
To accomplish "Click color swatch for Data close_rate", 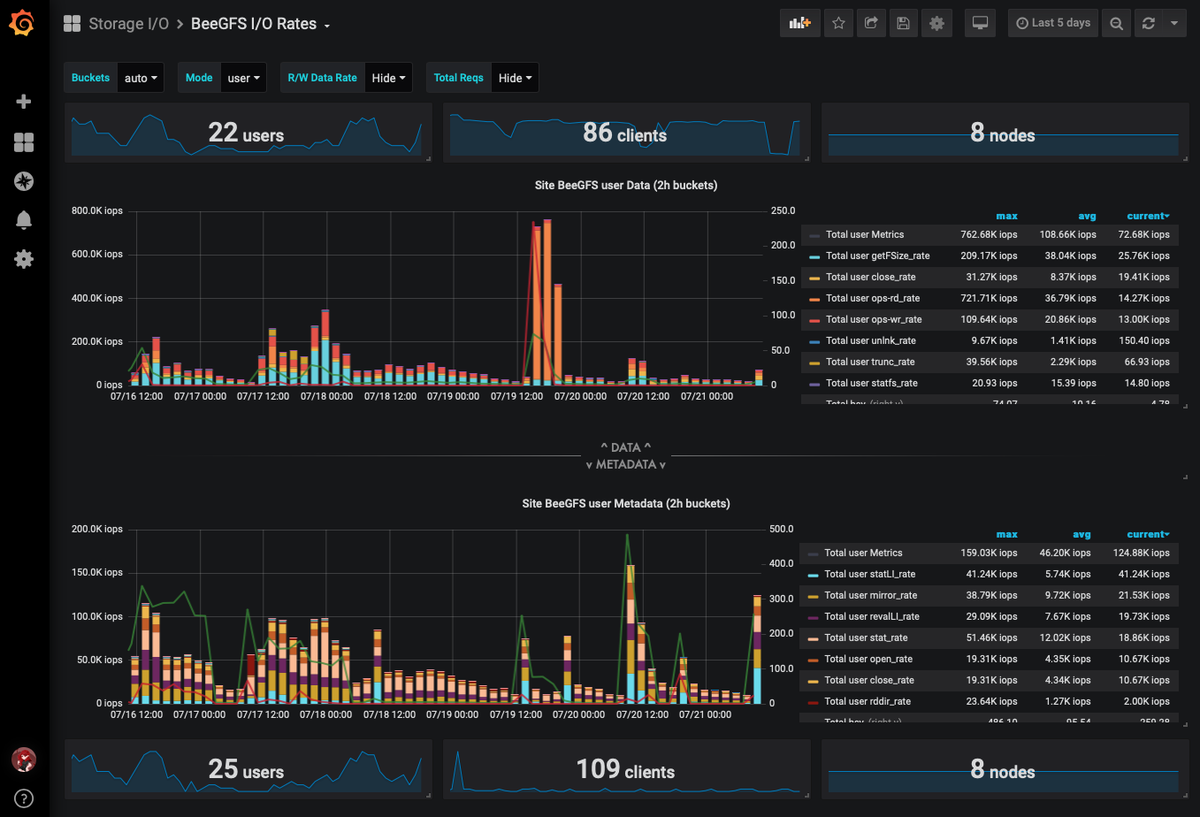I will (814, 277).
